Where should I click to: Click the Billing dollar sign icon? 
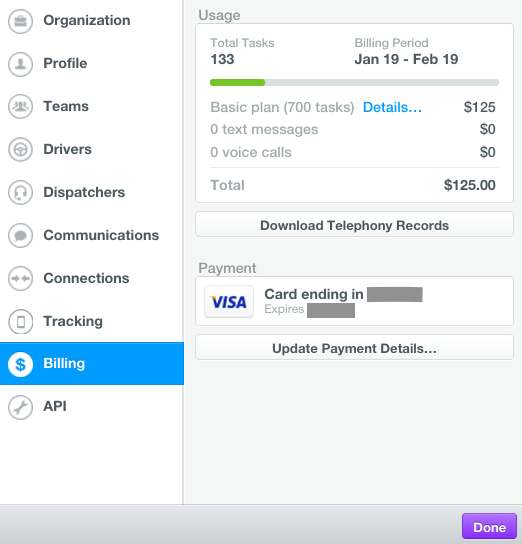coord(20,364)
